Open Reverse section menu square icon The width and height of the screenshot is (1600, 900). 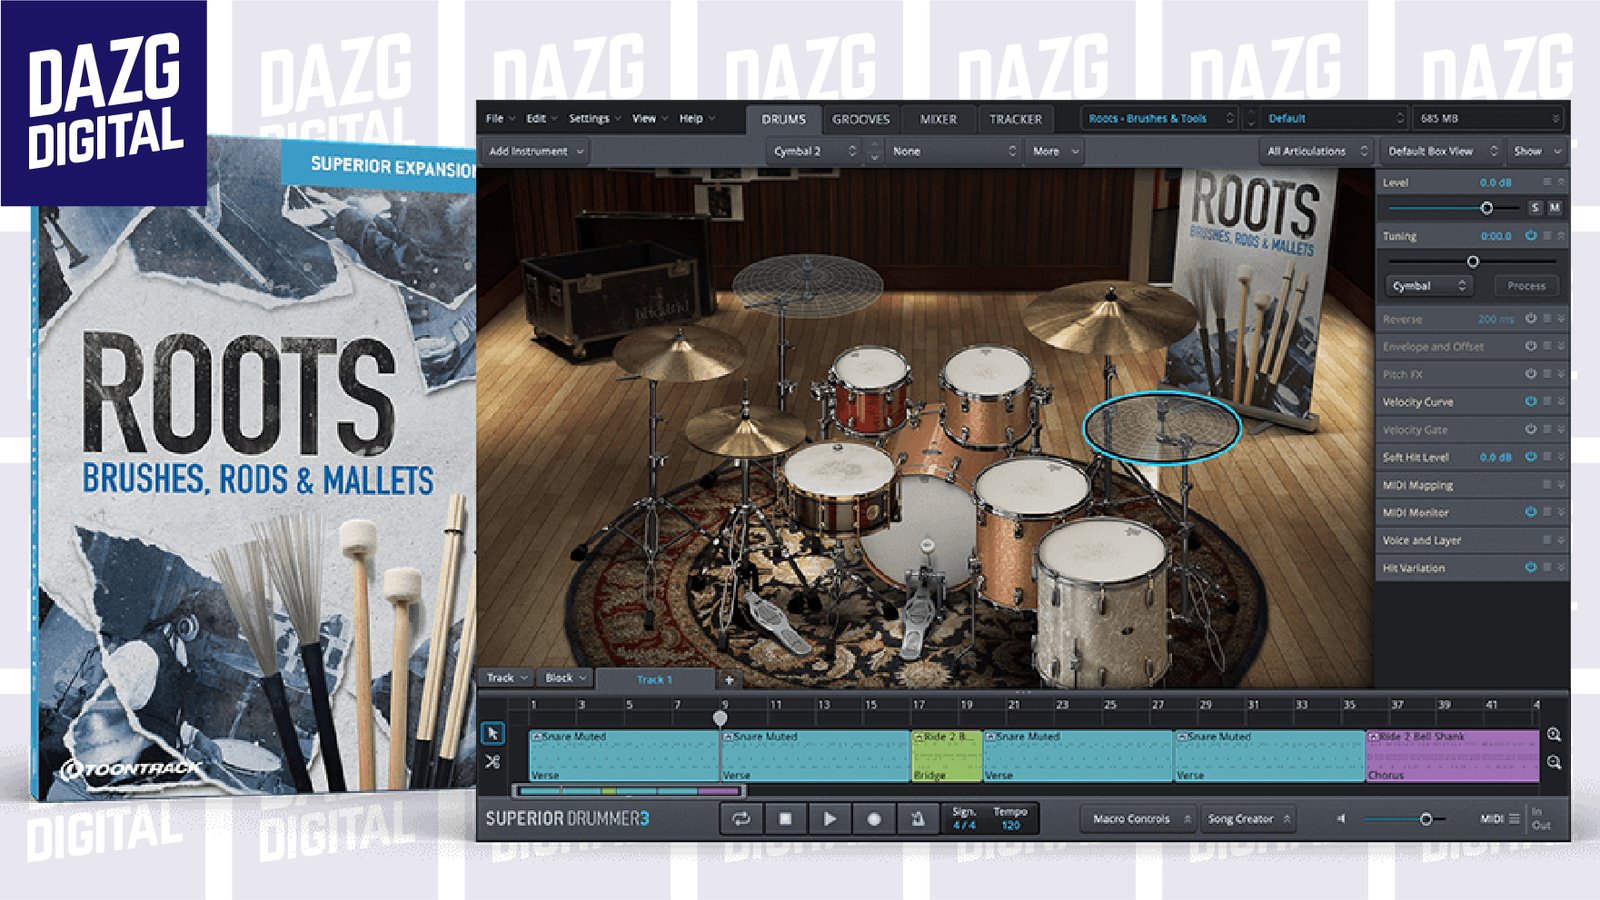(x=1546, y=319)
